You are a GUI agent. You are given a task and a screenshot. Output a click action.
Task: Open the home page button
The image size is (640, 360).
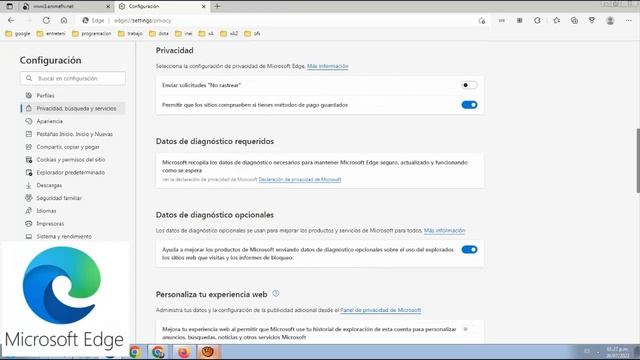pos(64,20)
